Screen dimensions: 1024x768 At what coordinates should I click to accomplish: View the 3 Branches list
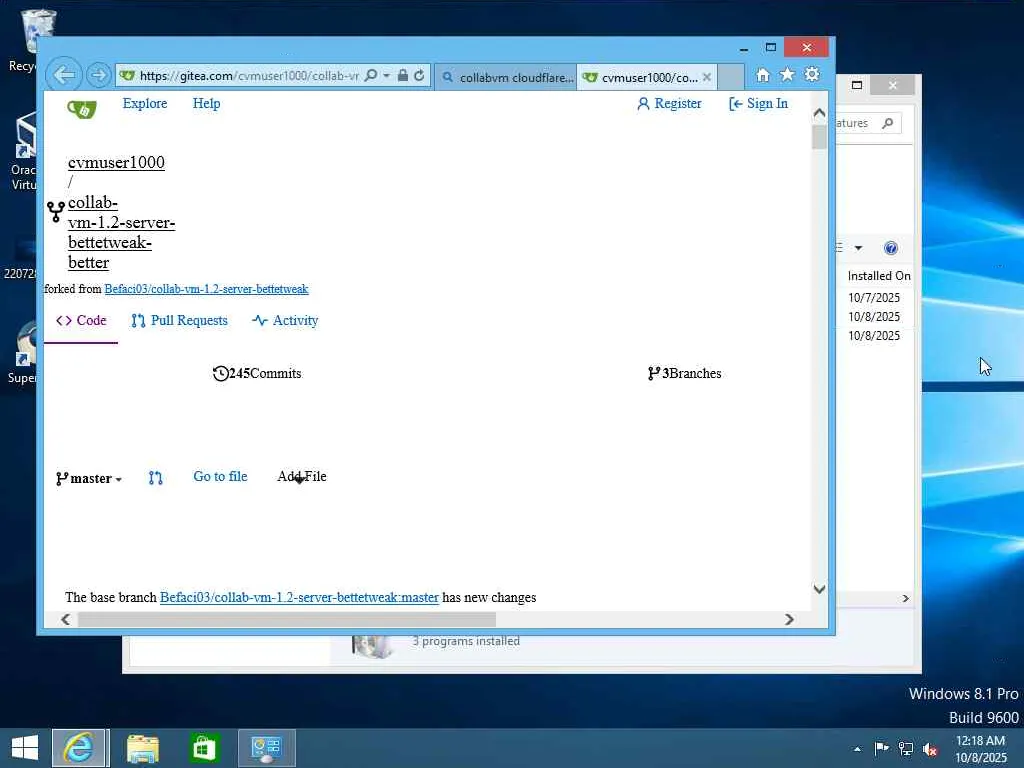(x=684, y=374)
